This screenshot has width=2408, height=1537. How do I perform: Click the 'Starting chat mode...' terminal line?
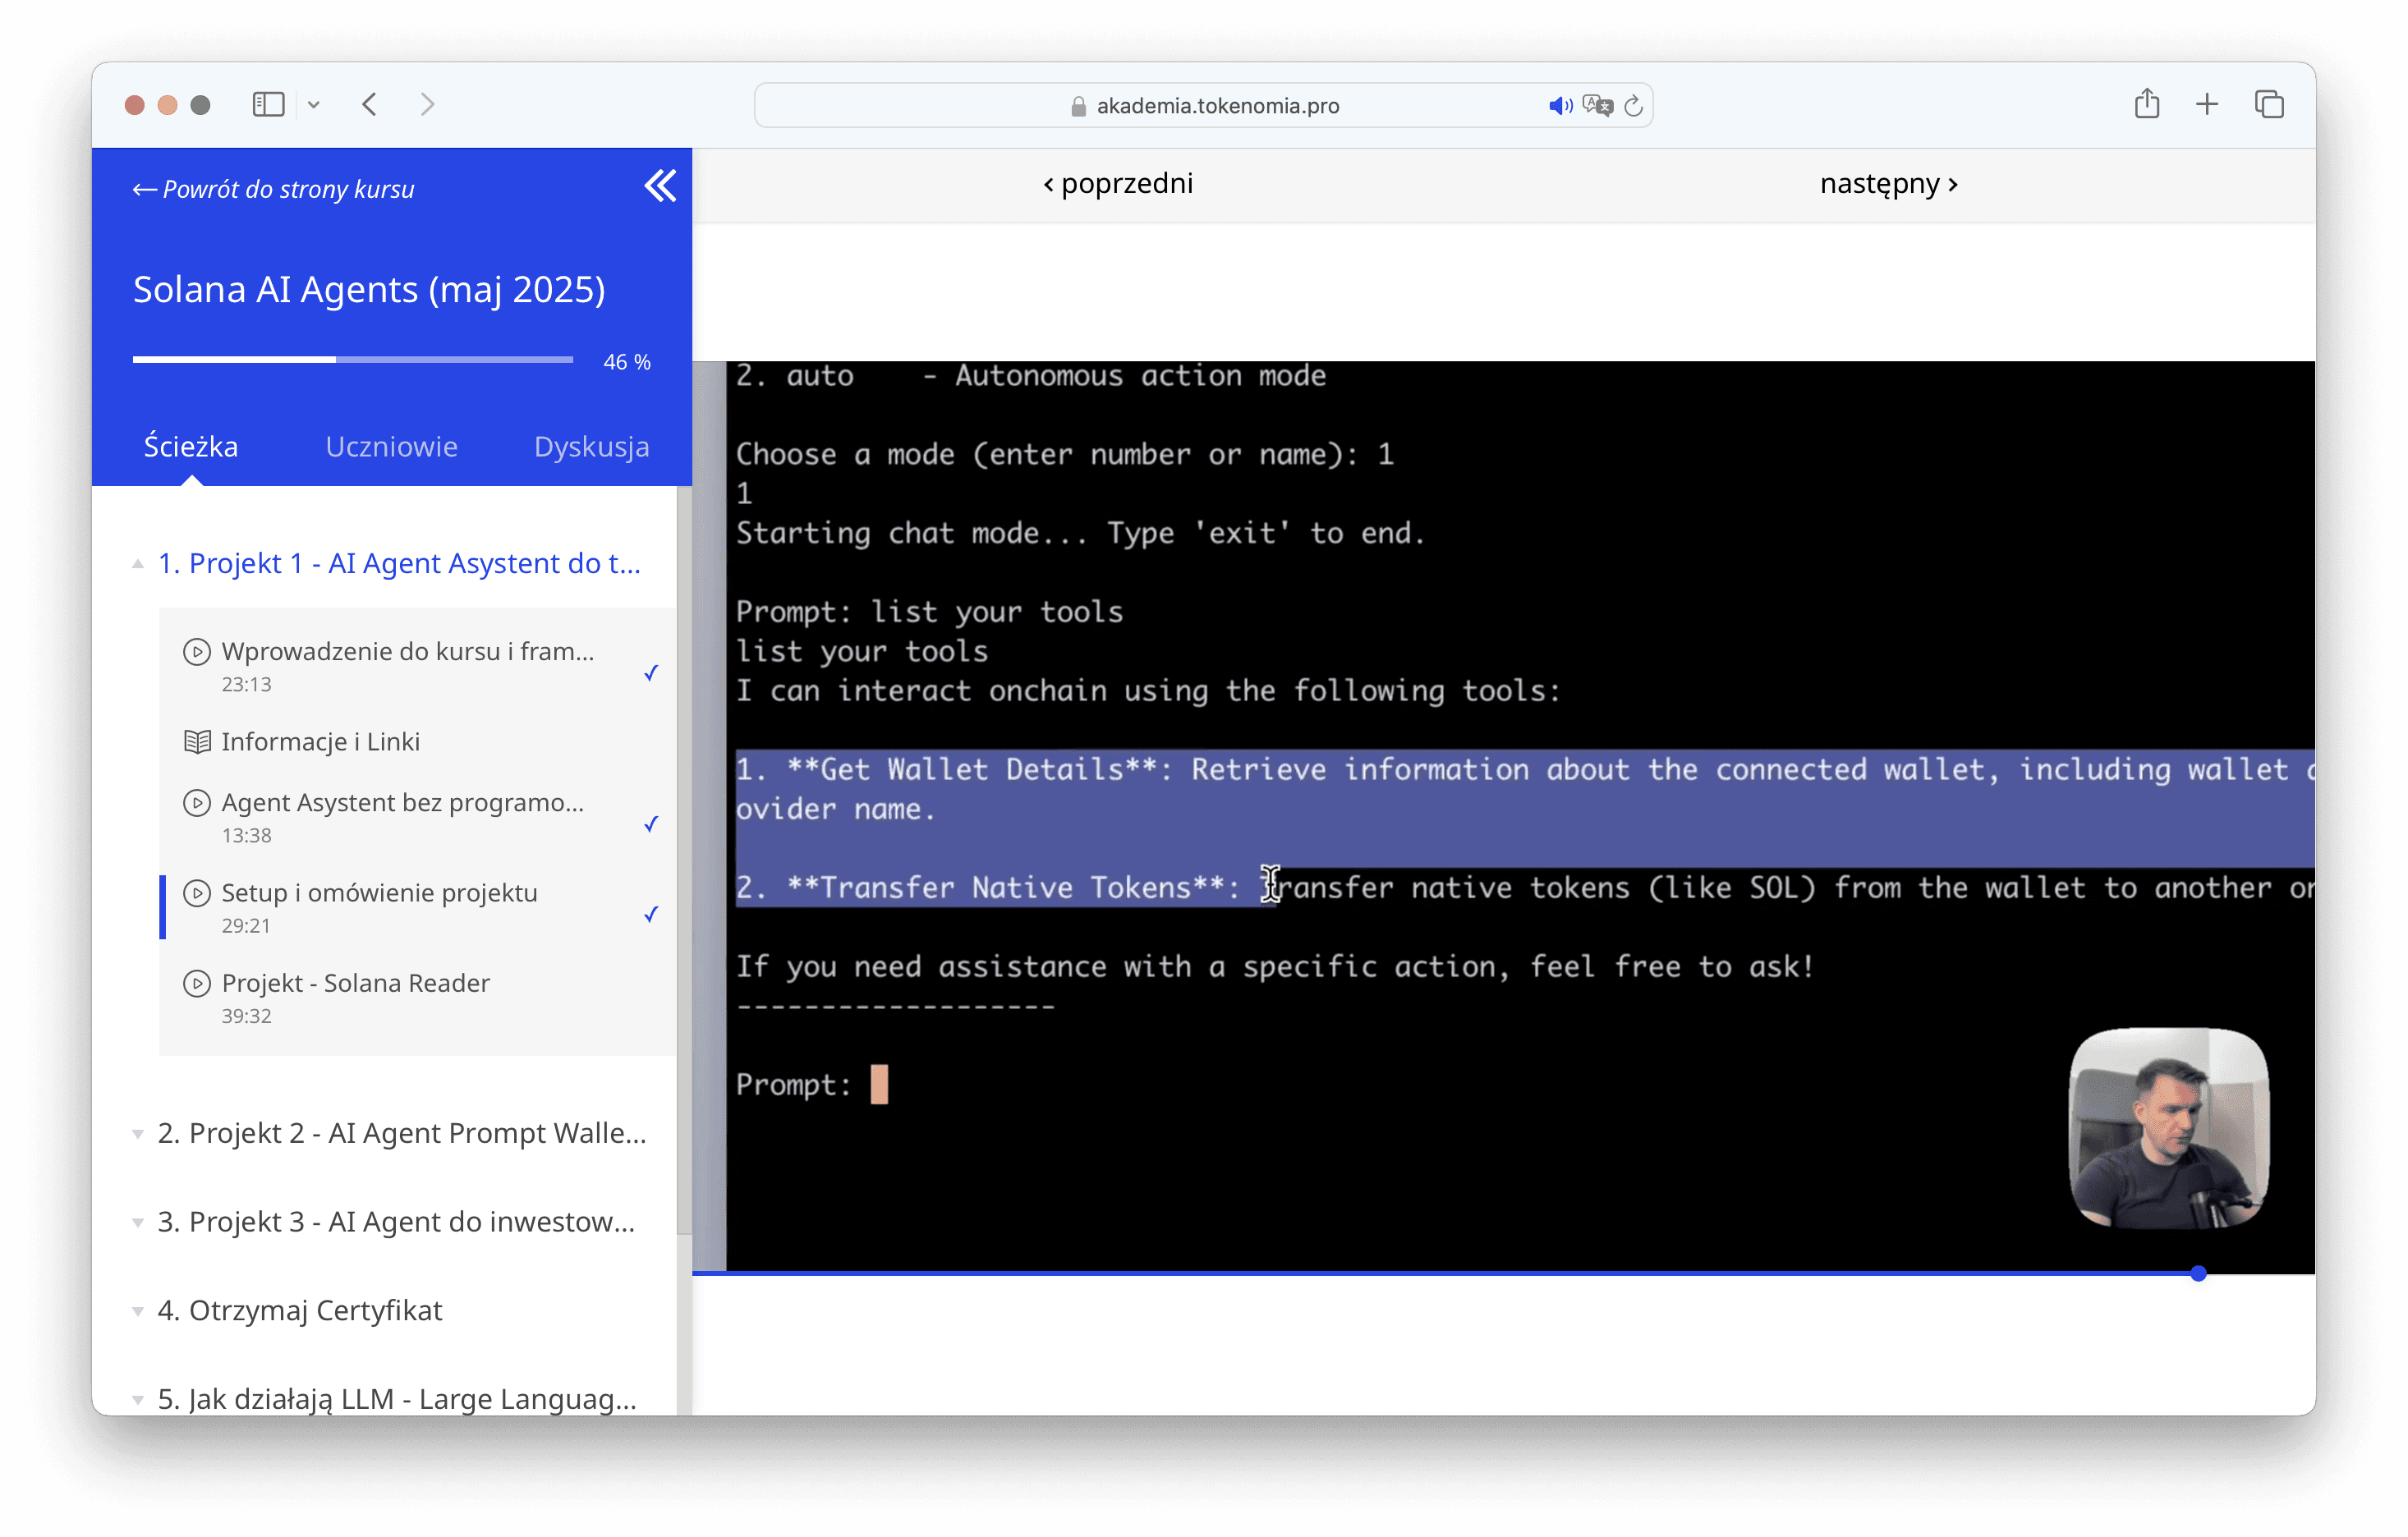tap(1080, 533)
